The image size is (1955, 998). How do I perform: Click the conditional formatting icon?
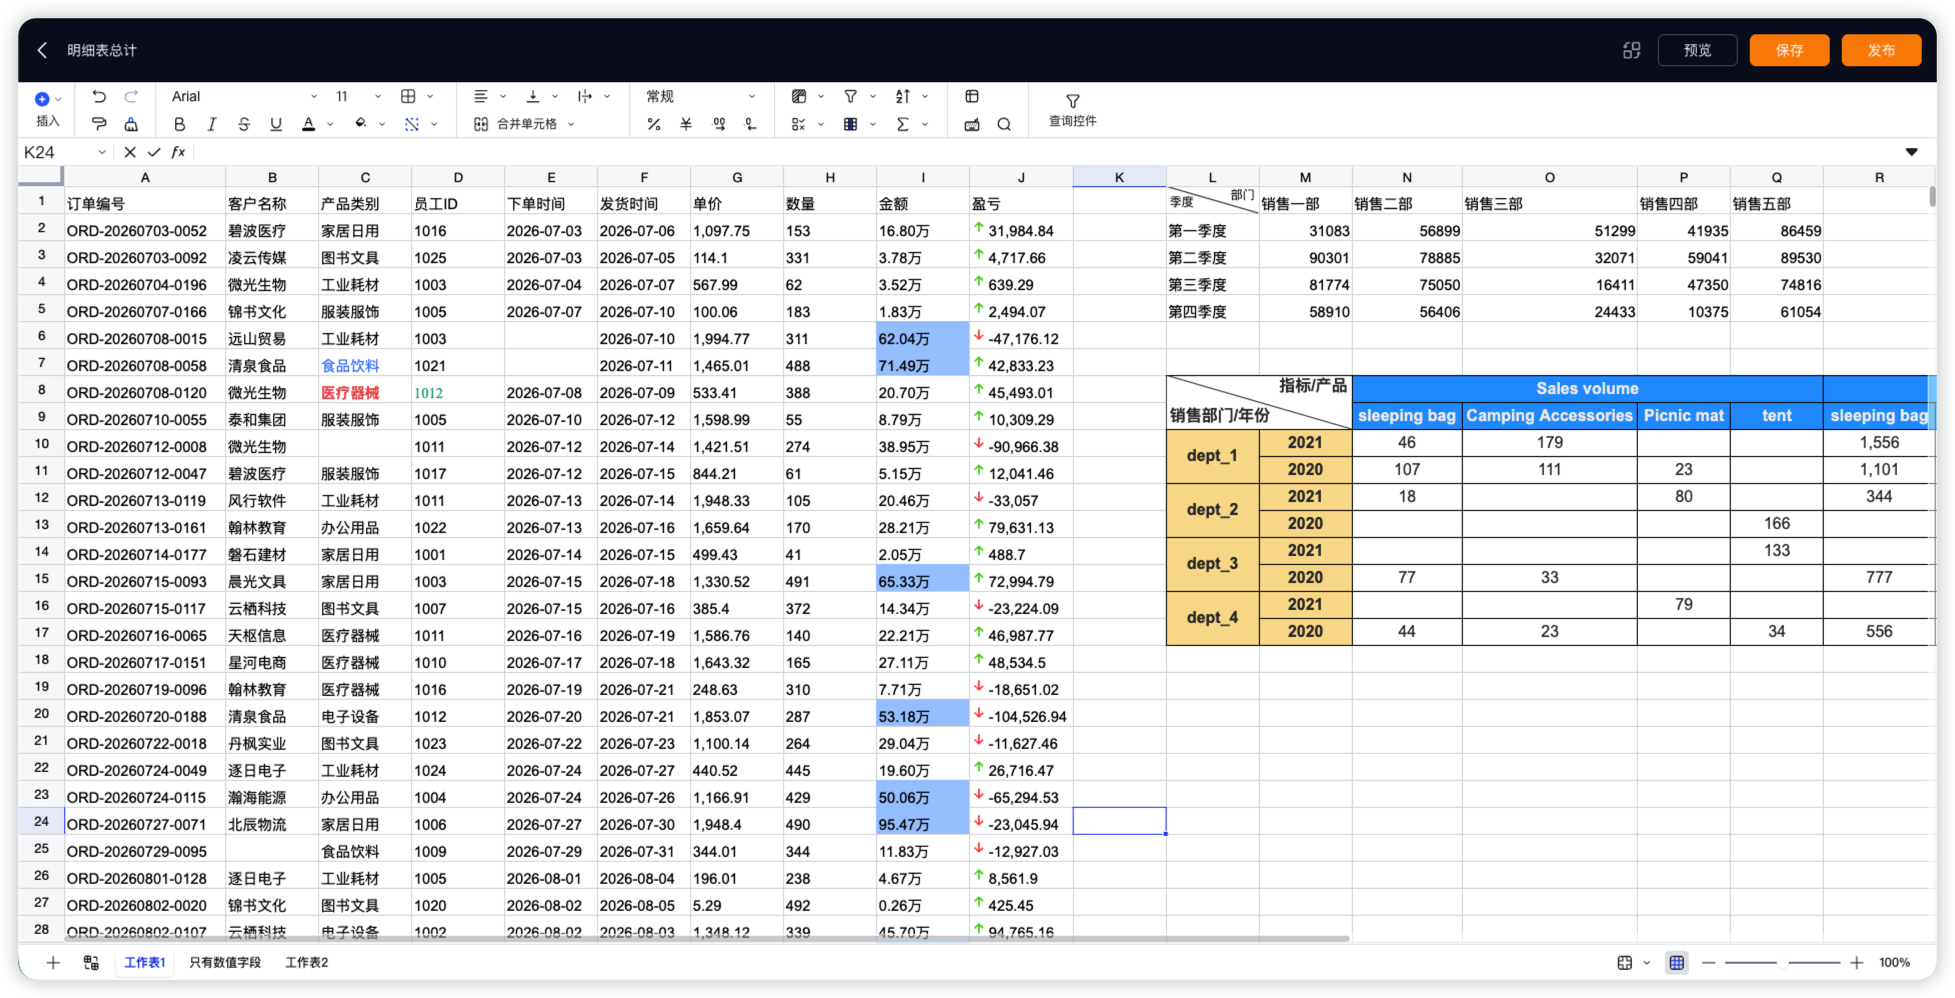pyautogui.click(x=798, y=97)
